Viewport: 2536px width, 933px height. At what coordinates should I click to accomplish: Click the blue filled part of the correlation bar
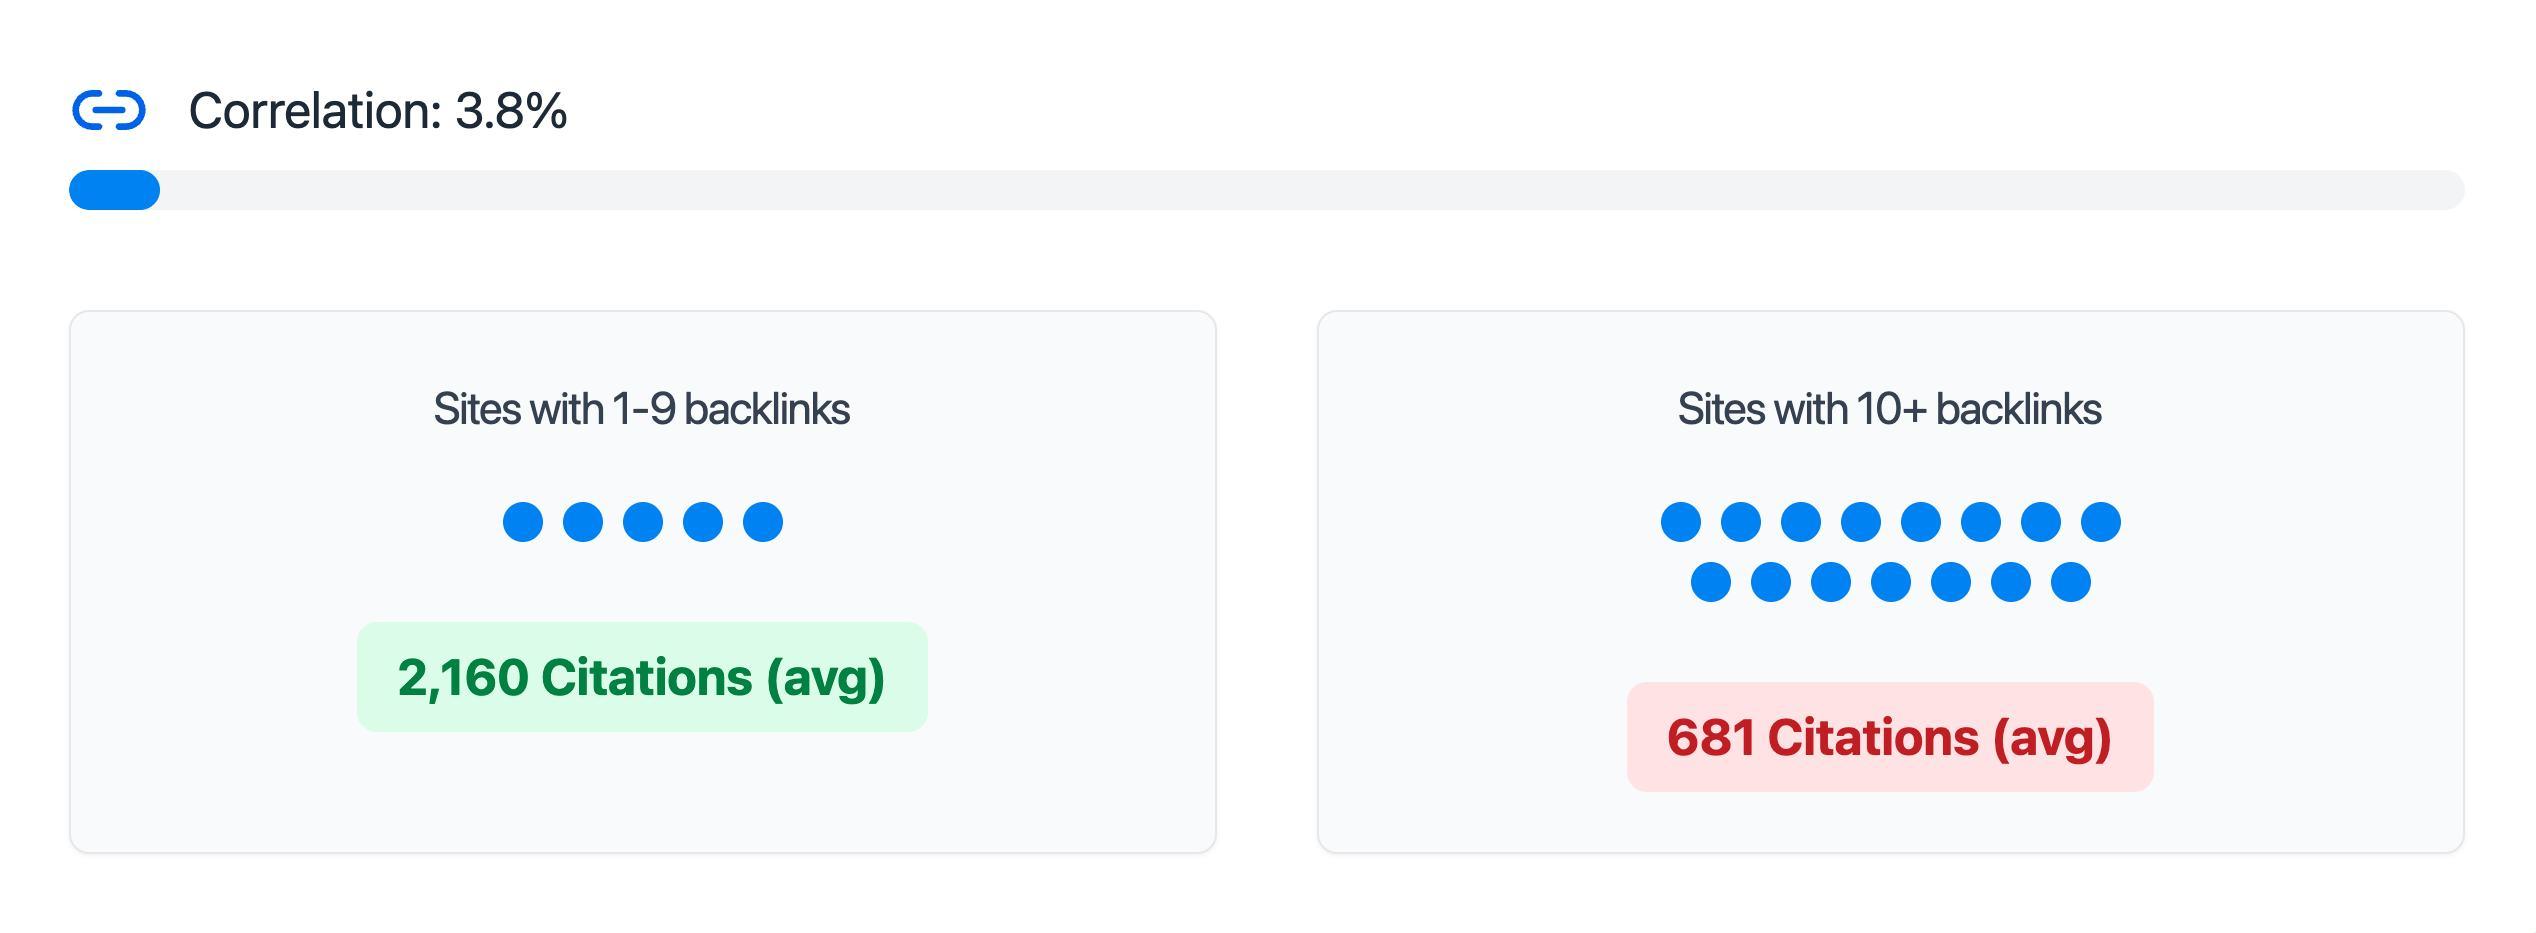click(x=114, y=190)
